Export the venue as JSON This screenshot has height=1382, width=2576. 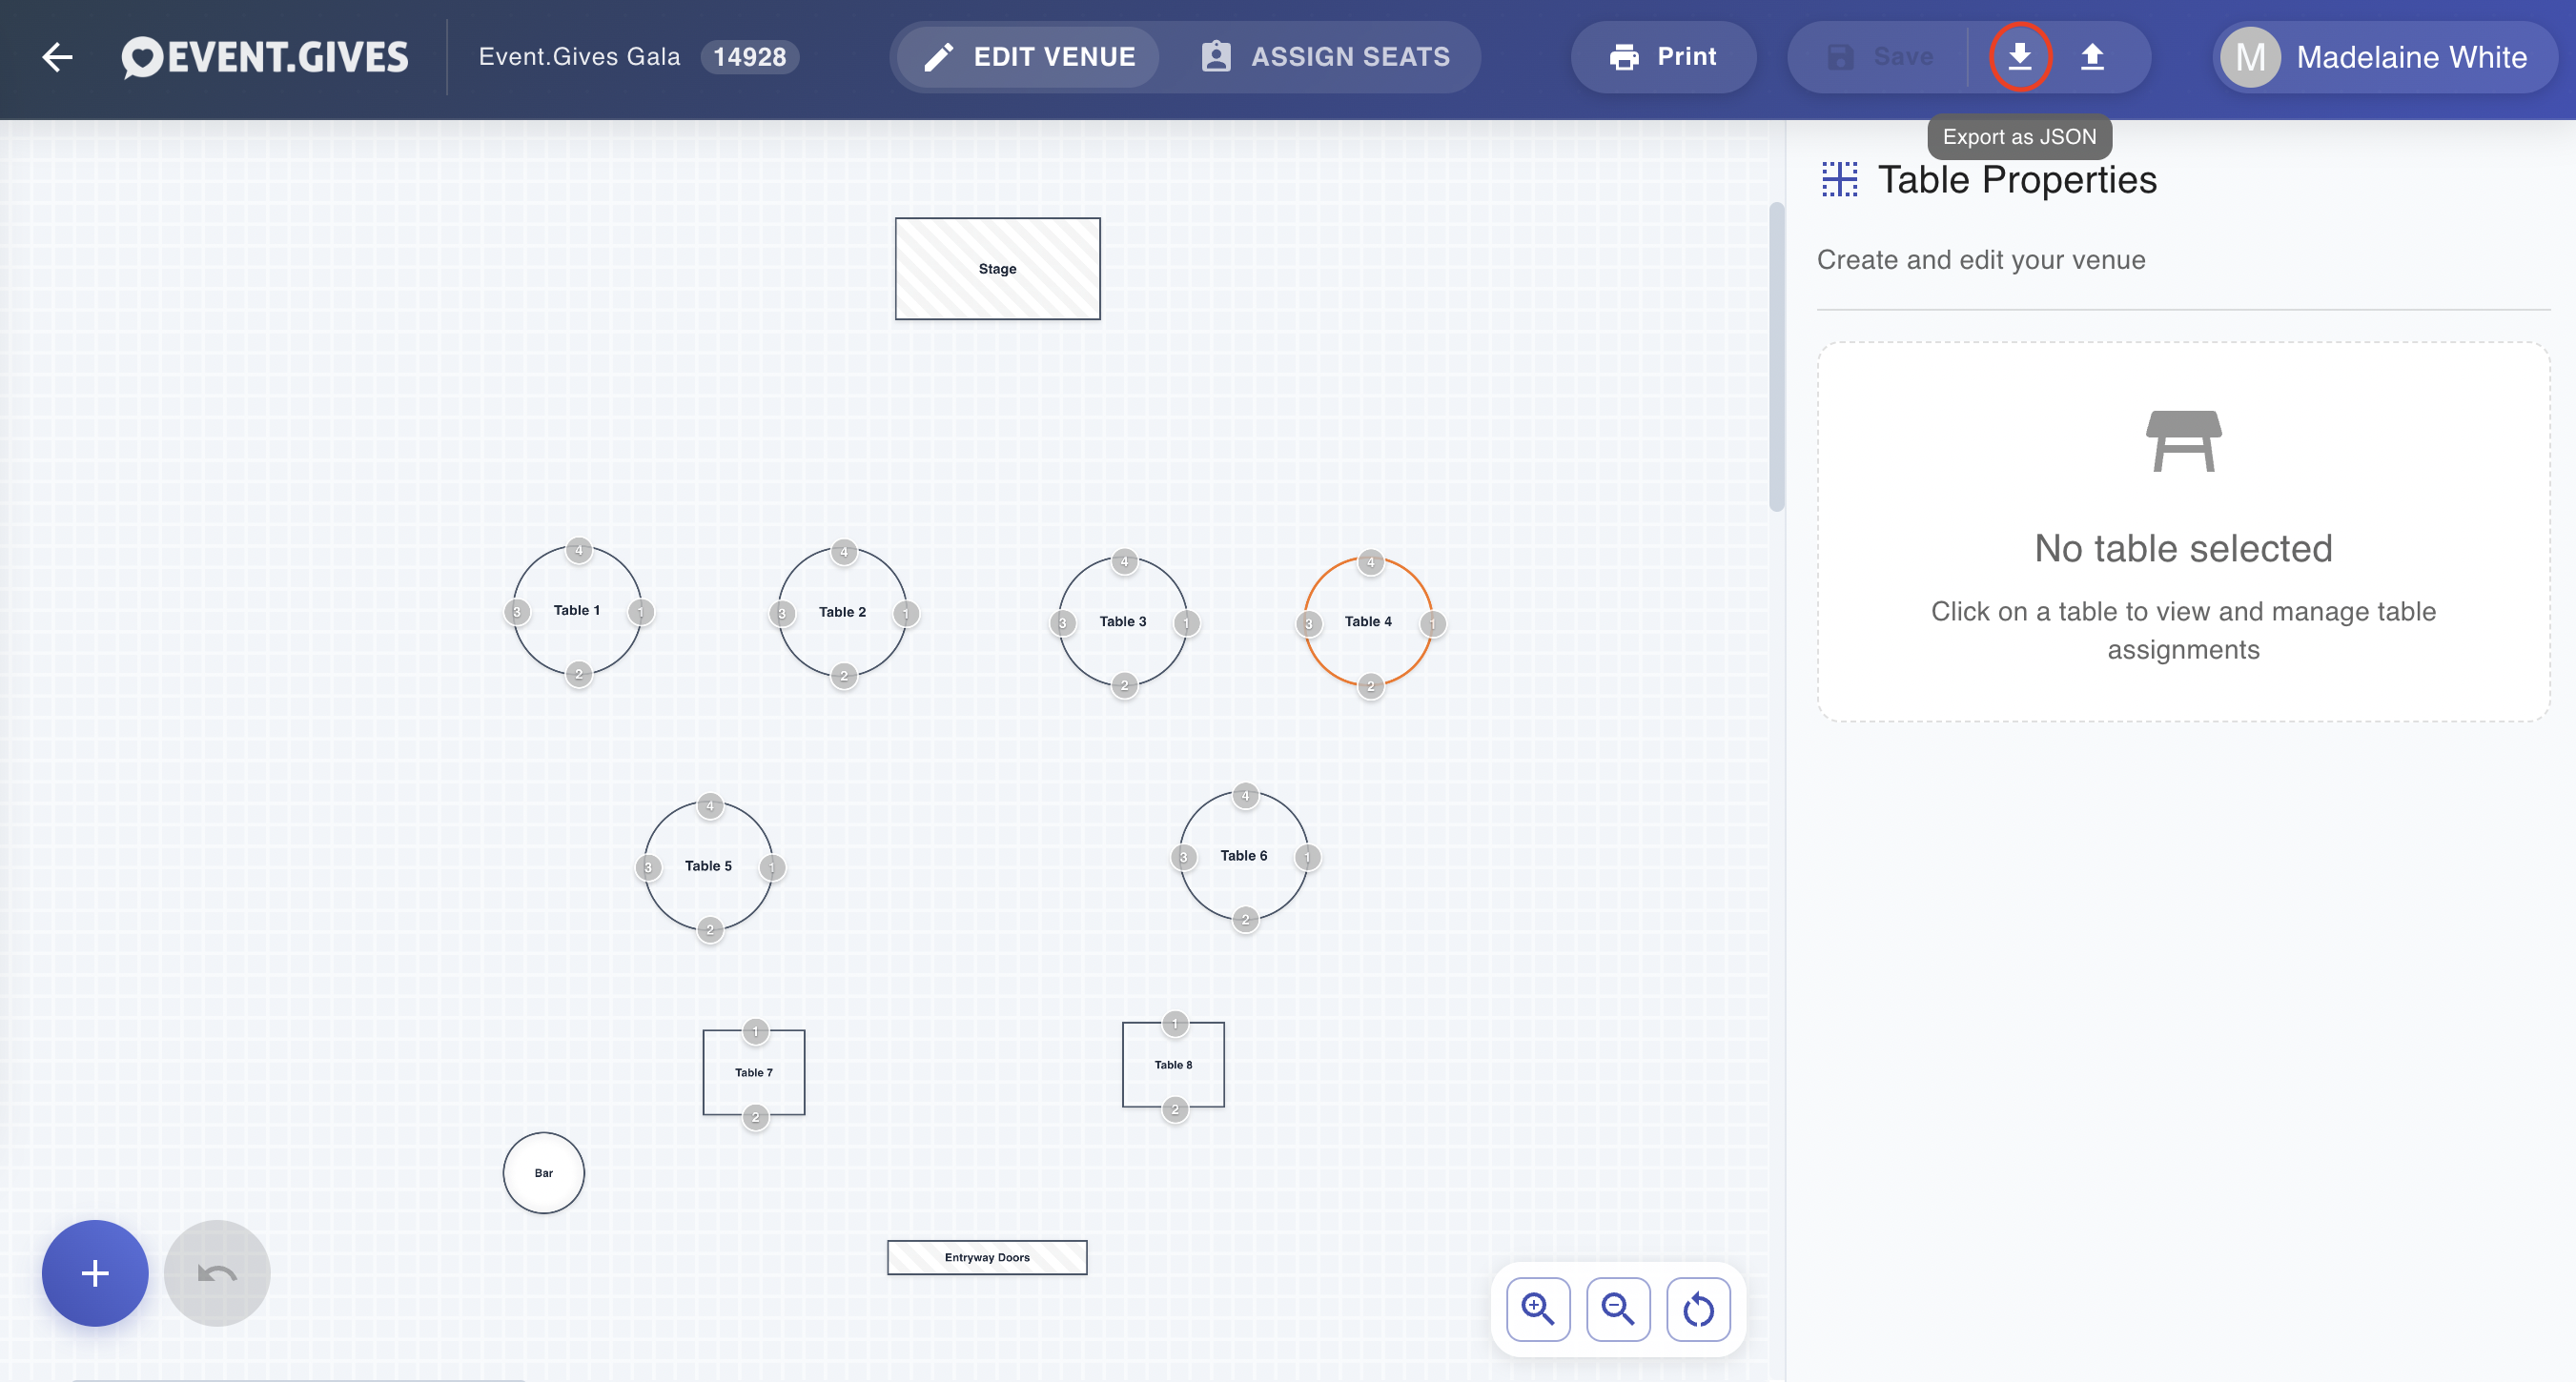[x=2020, y=57]
